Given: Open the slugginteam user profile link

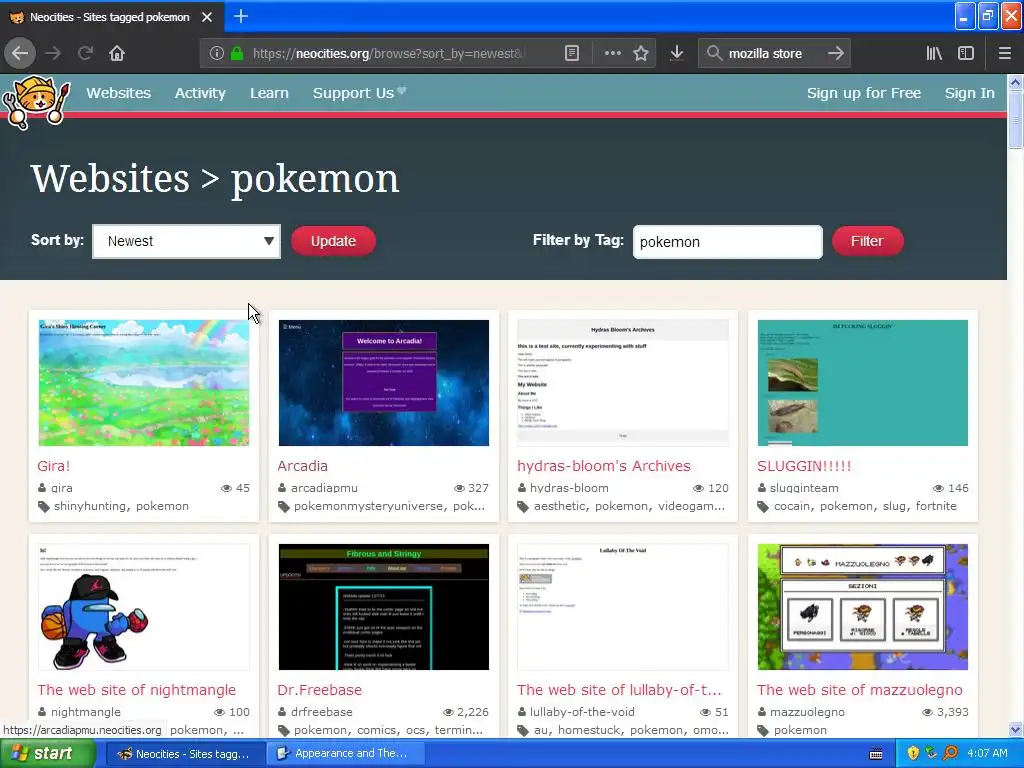Looking at the screenshot, I should [x=804, y=488].
